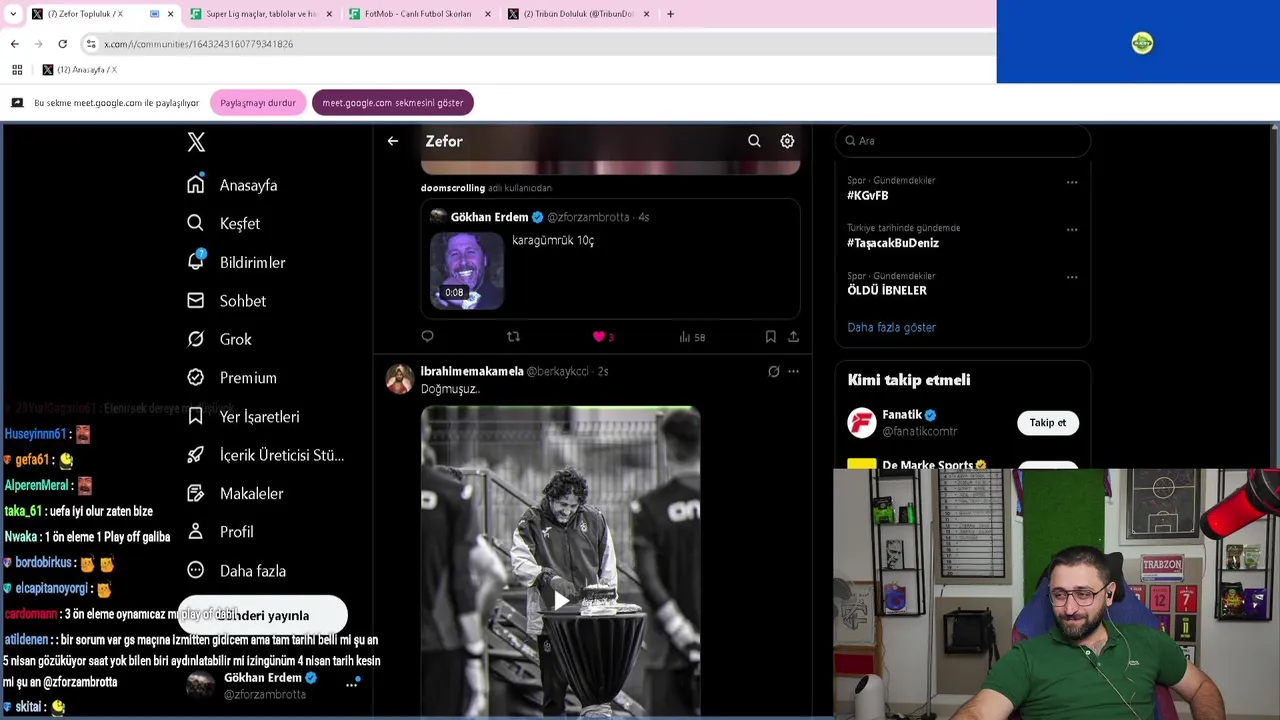
Task: Click the address bar URL
Action: [199, 44]
